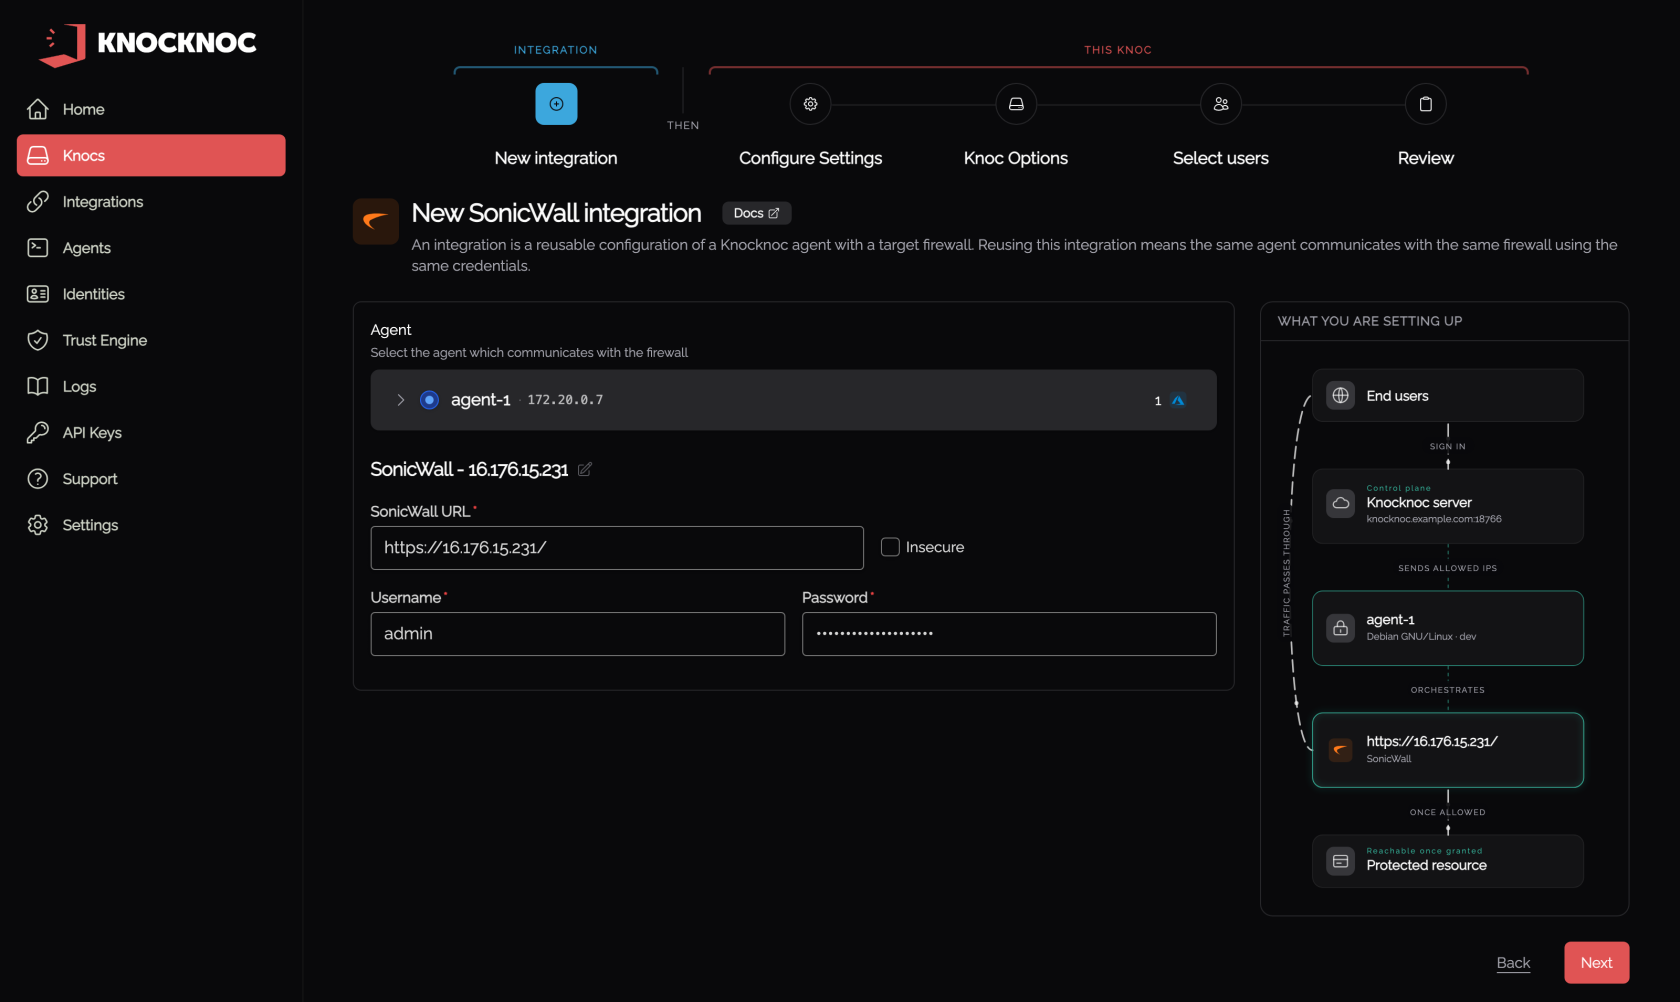The height and width of the screenshot is (1002, 1680).
Task: Click the Knocknoc server cloud icon
Action: 1341,503
